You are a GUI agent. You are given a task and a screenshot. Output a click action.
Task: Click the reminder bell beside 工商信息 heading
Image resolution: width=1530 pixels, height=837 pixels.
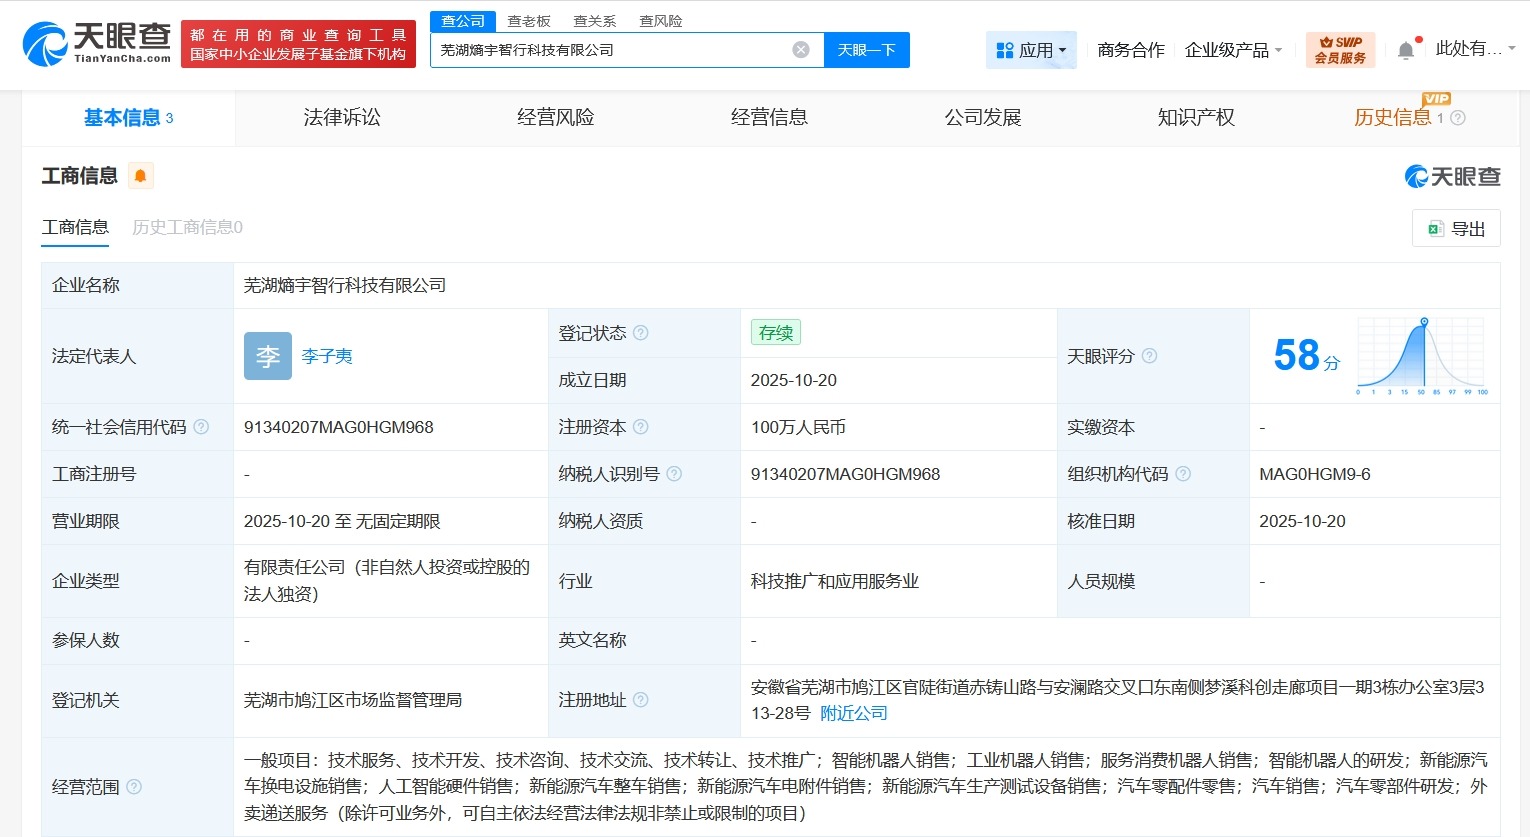click(140, 175)
